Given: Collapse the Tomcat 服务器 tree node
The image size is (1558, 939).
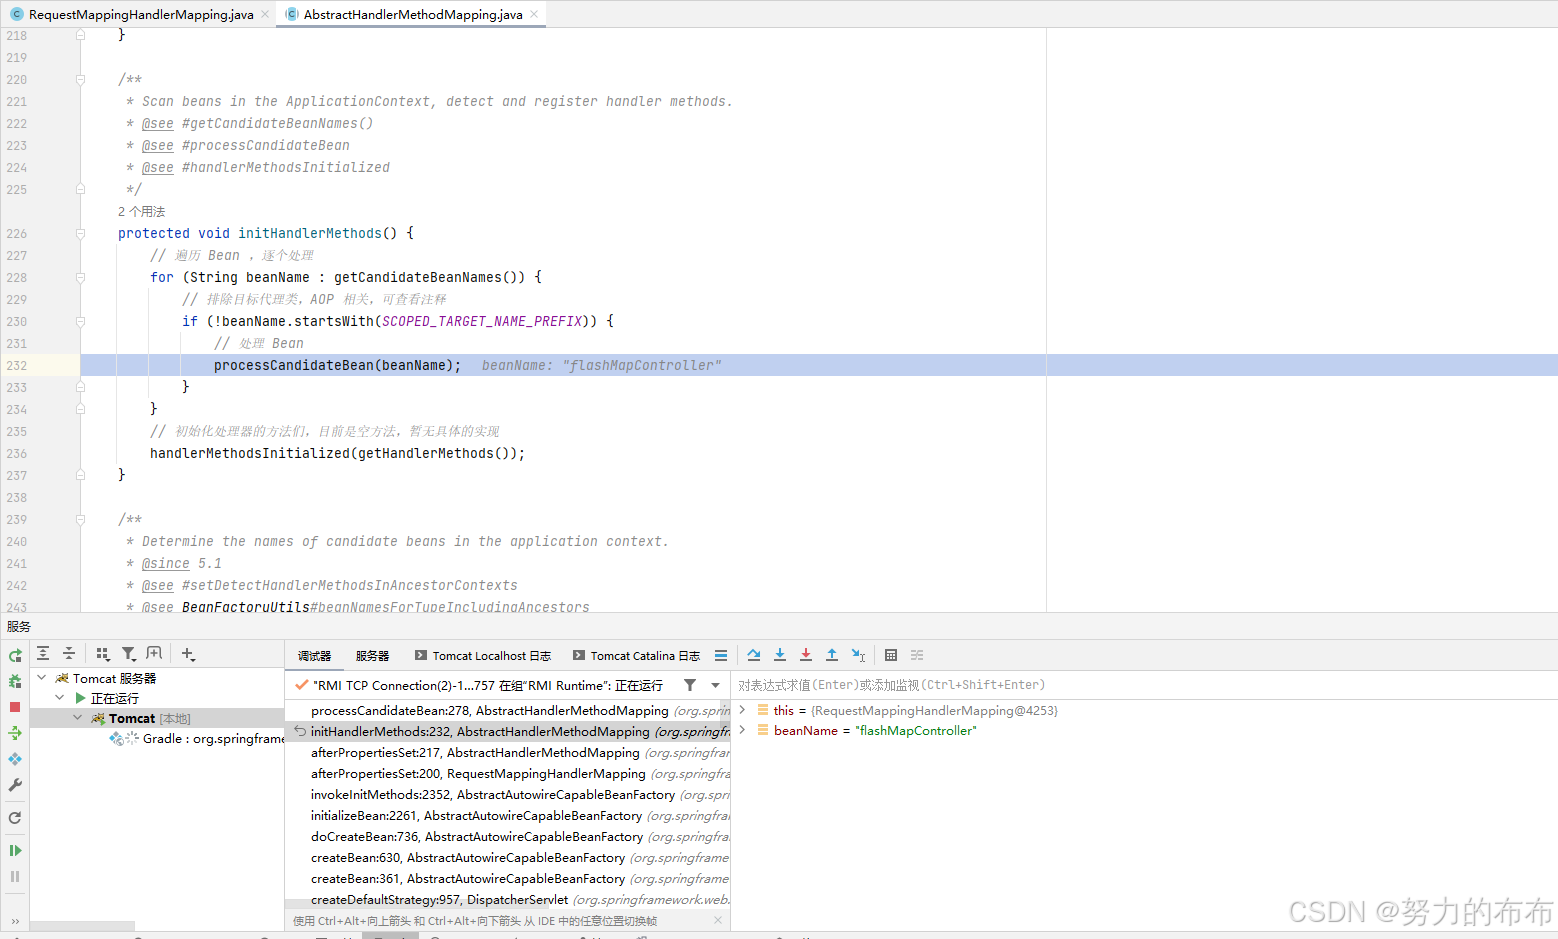Looking at the screenshot, I should point(42,678).
